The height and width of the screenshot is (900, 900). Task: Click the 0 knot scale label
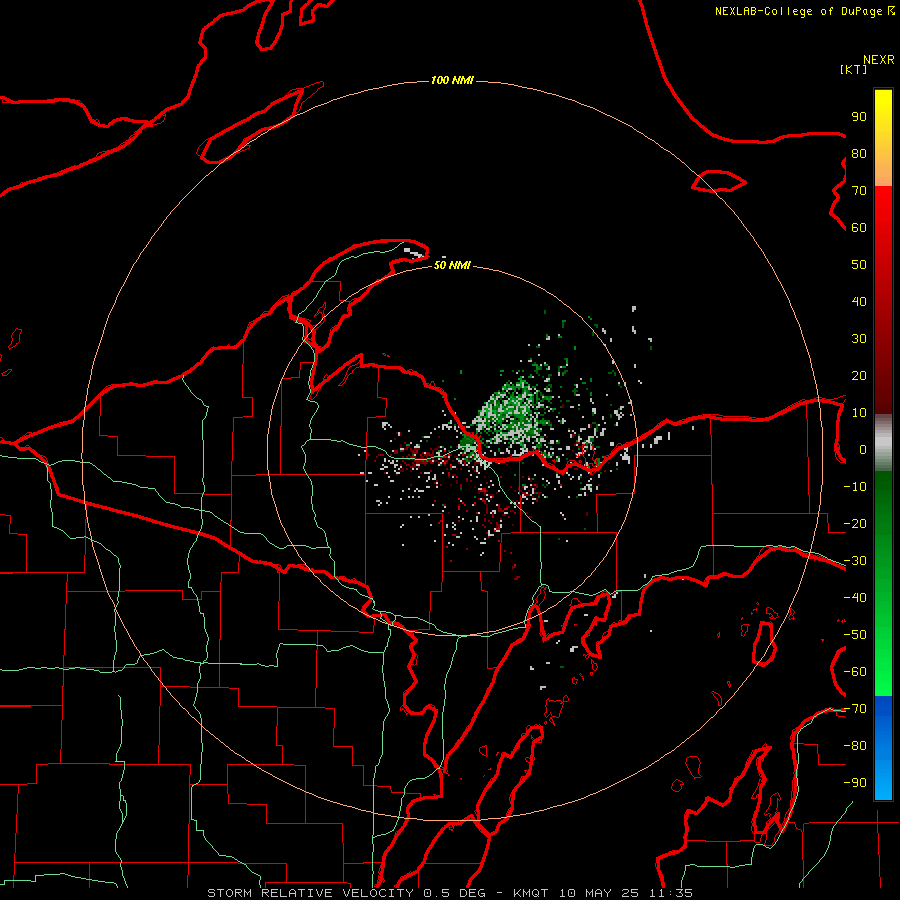pos(863,449)
